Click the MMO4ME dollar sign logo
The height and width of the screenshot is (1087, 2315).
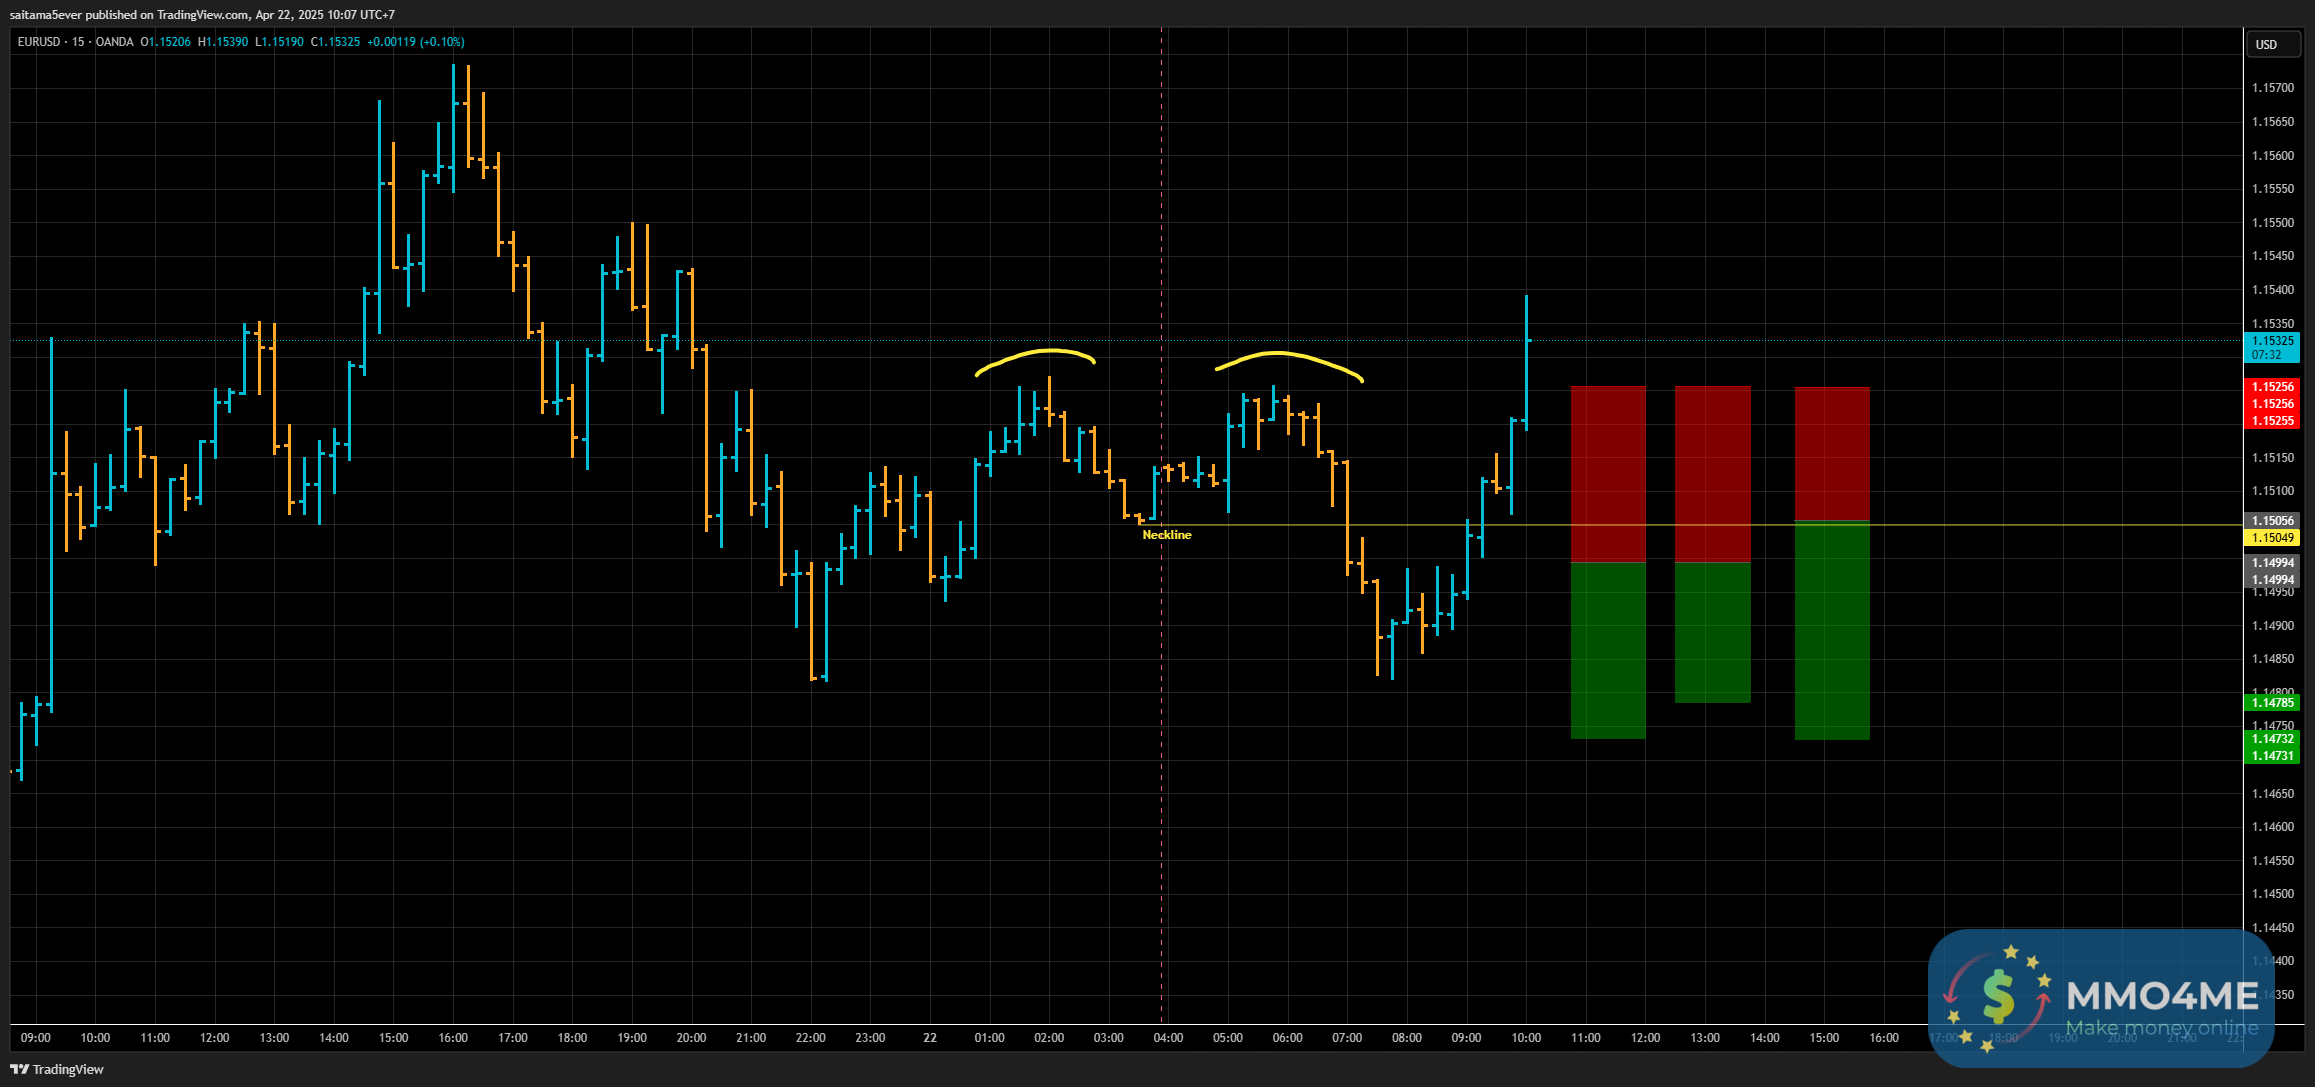point(1997,997)
